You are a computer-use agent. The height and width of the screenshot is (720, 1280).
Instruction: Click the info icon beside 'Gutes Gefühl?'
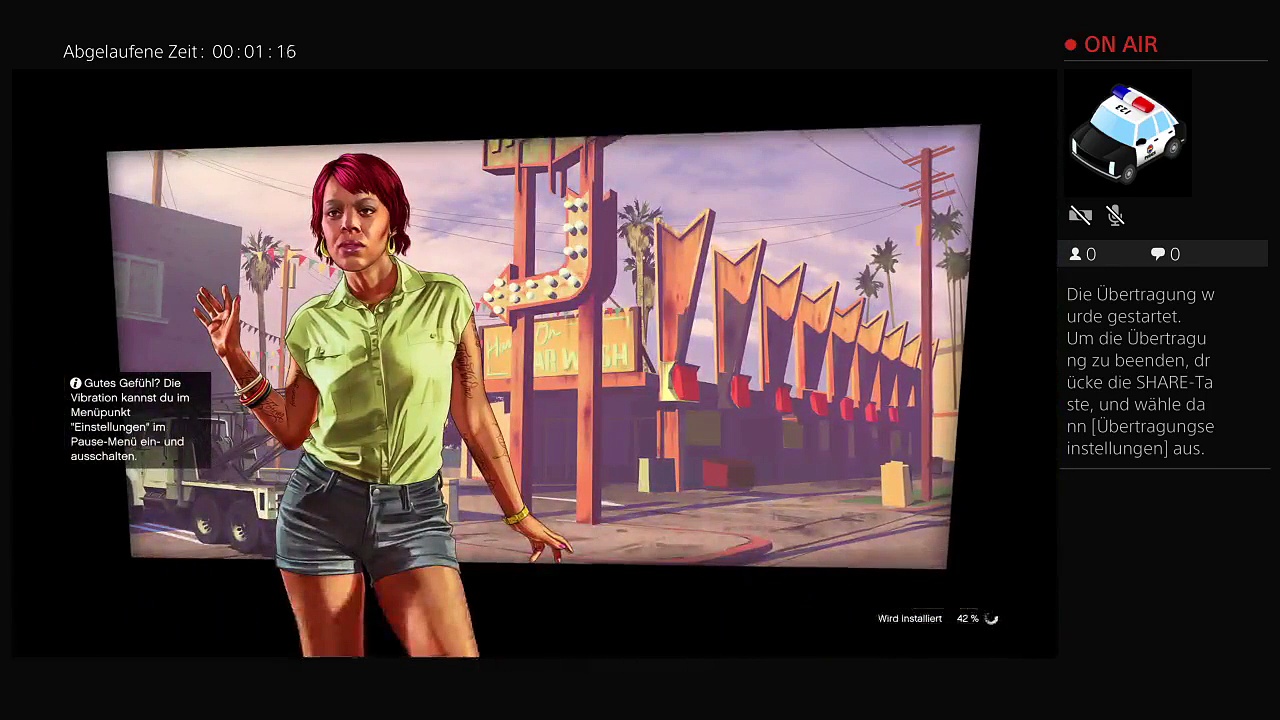pyautogui.click(x=75, y=383)
